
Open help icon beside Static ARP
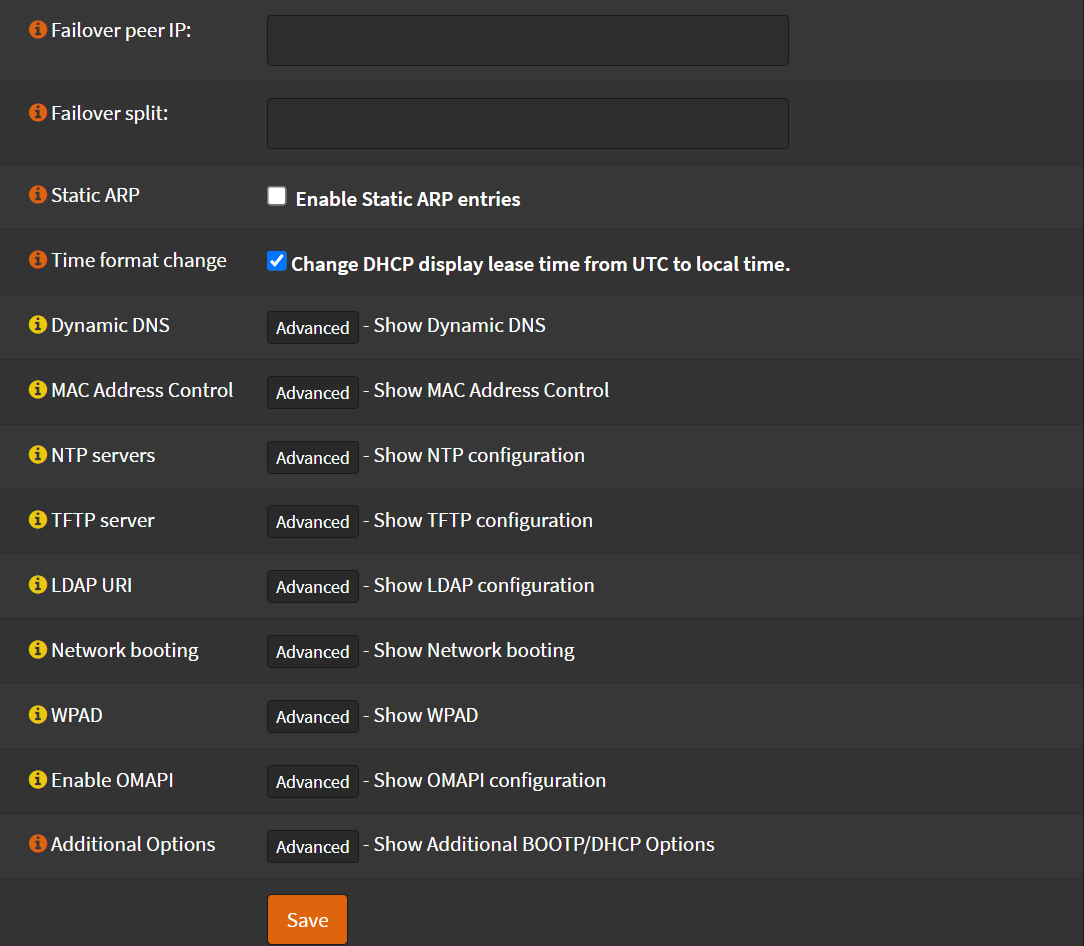38,195
